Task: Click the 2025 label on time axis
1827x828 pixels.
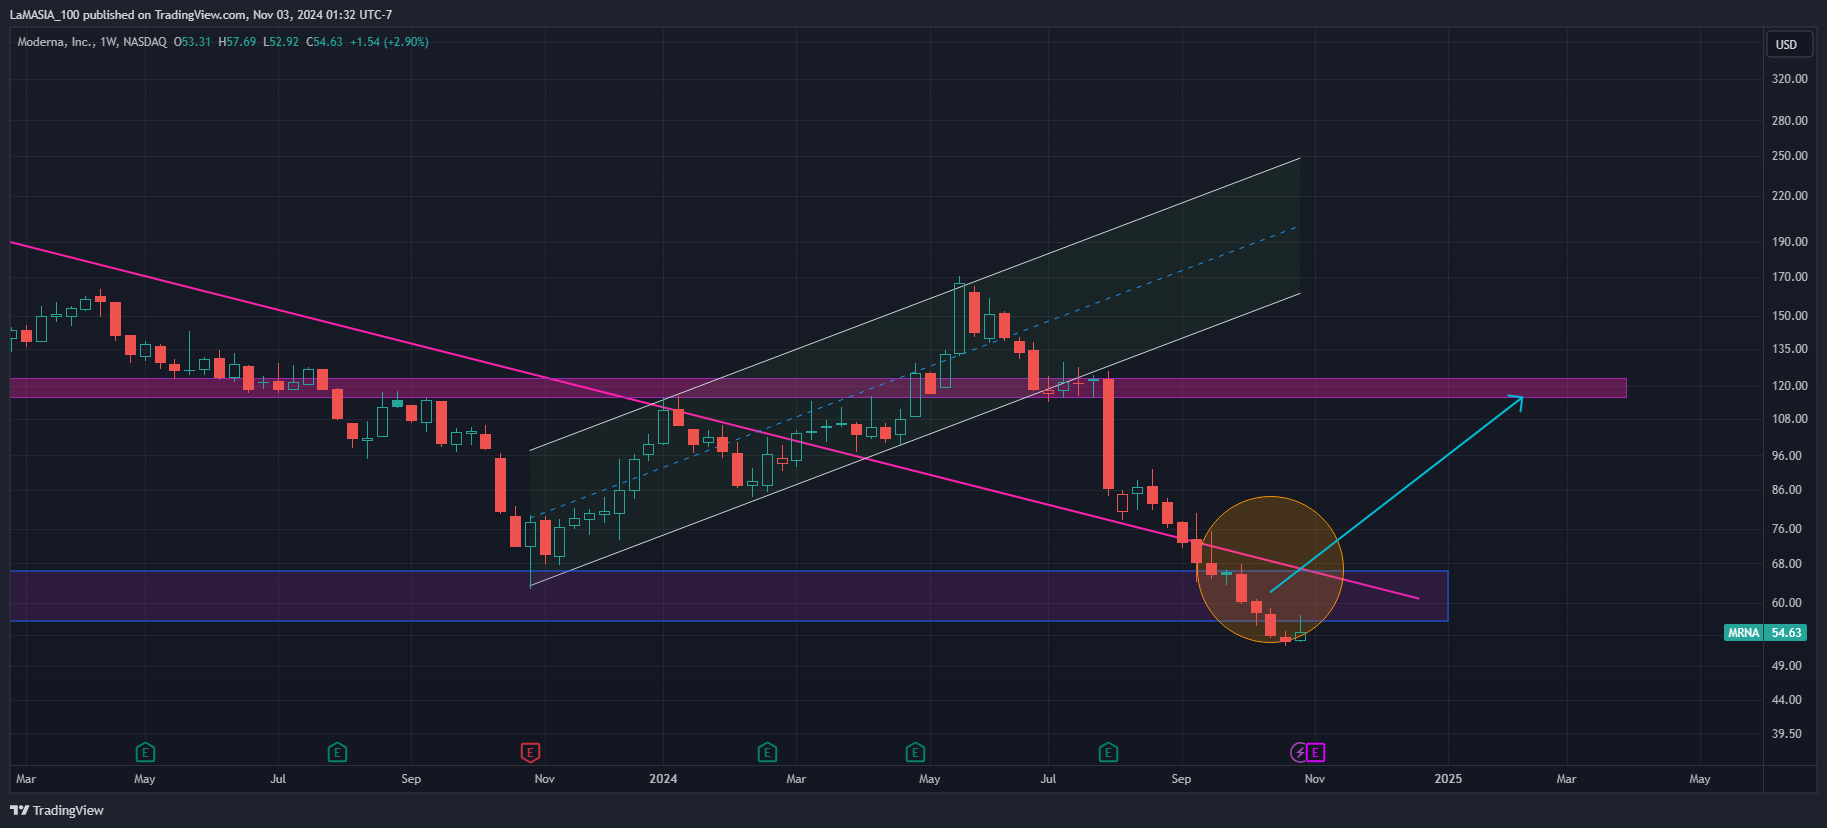Action: coord(1448,779)
